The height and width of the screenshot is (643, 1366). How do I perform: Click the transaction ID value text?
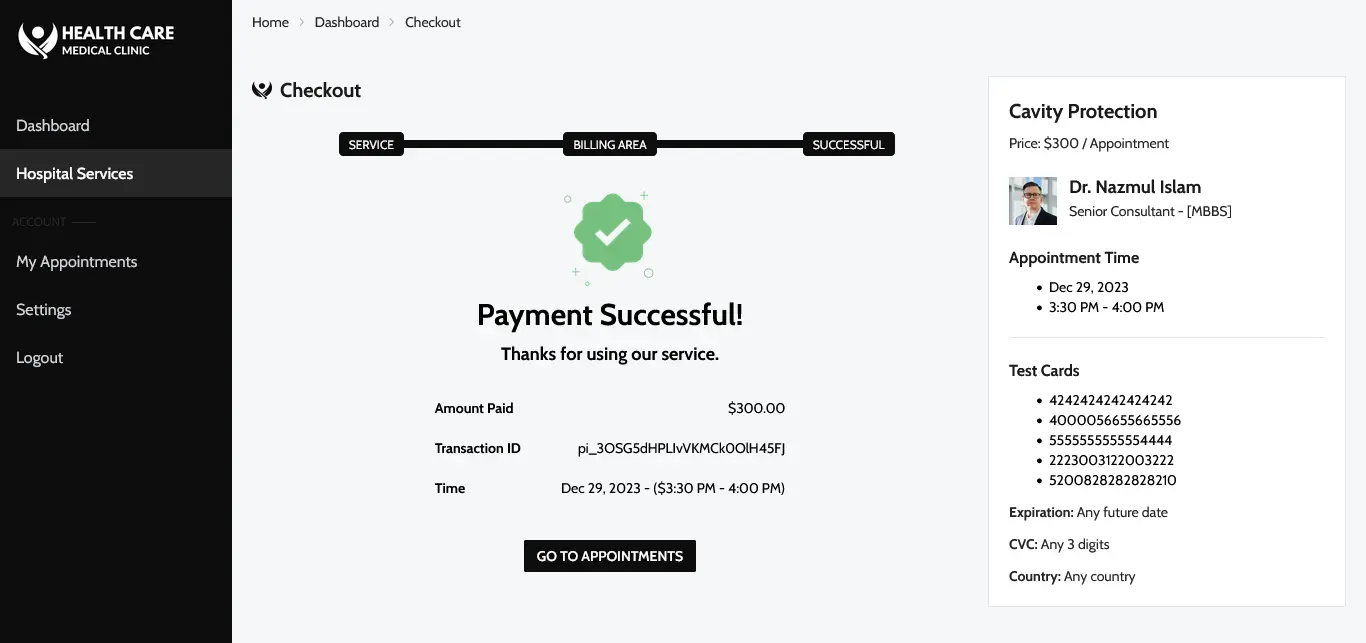(681, 448)
